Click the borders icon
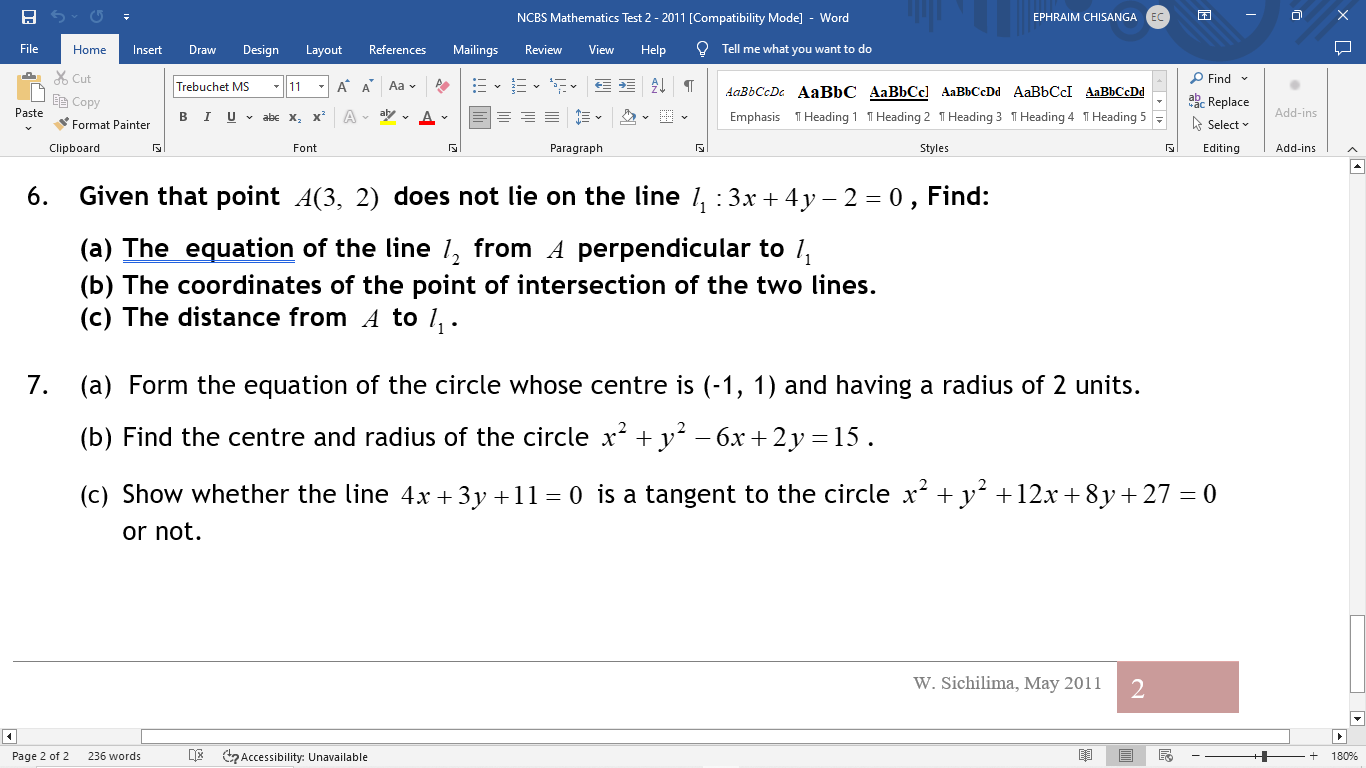This screenshot has height=768, width=1366. point(667,117)
